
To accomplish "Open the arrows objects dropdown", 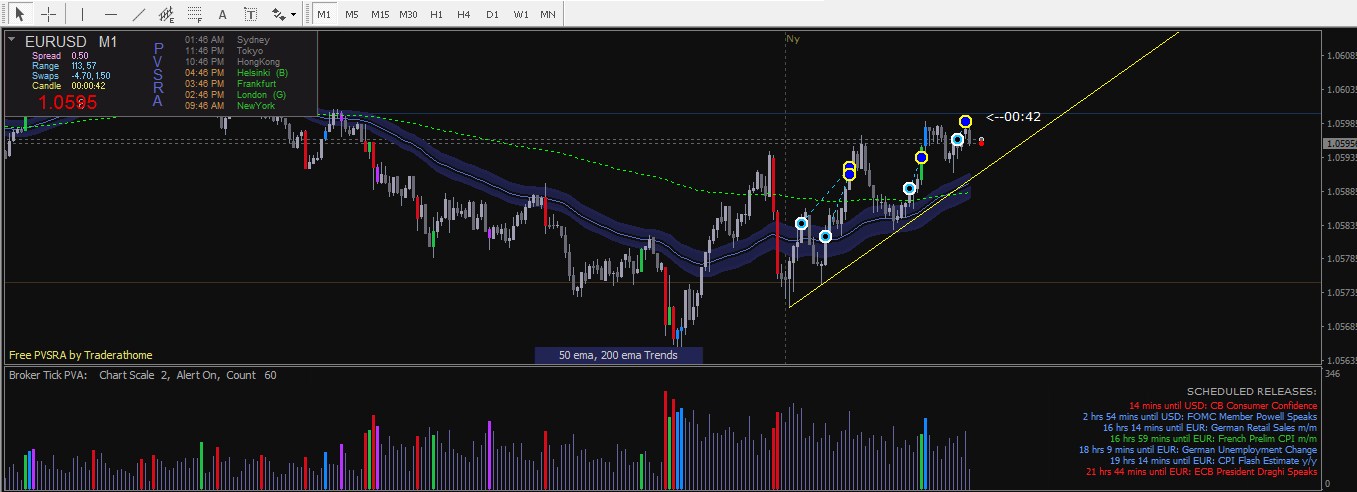I will click(x=283, y=15).
